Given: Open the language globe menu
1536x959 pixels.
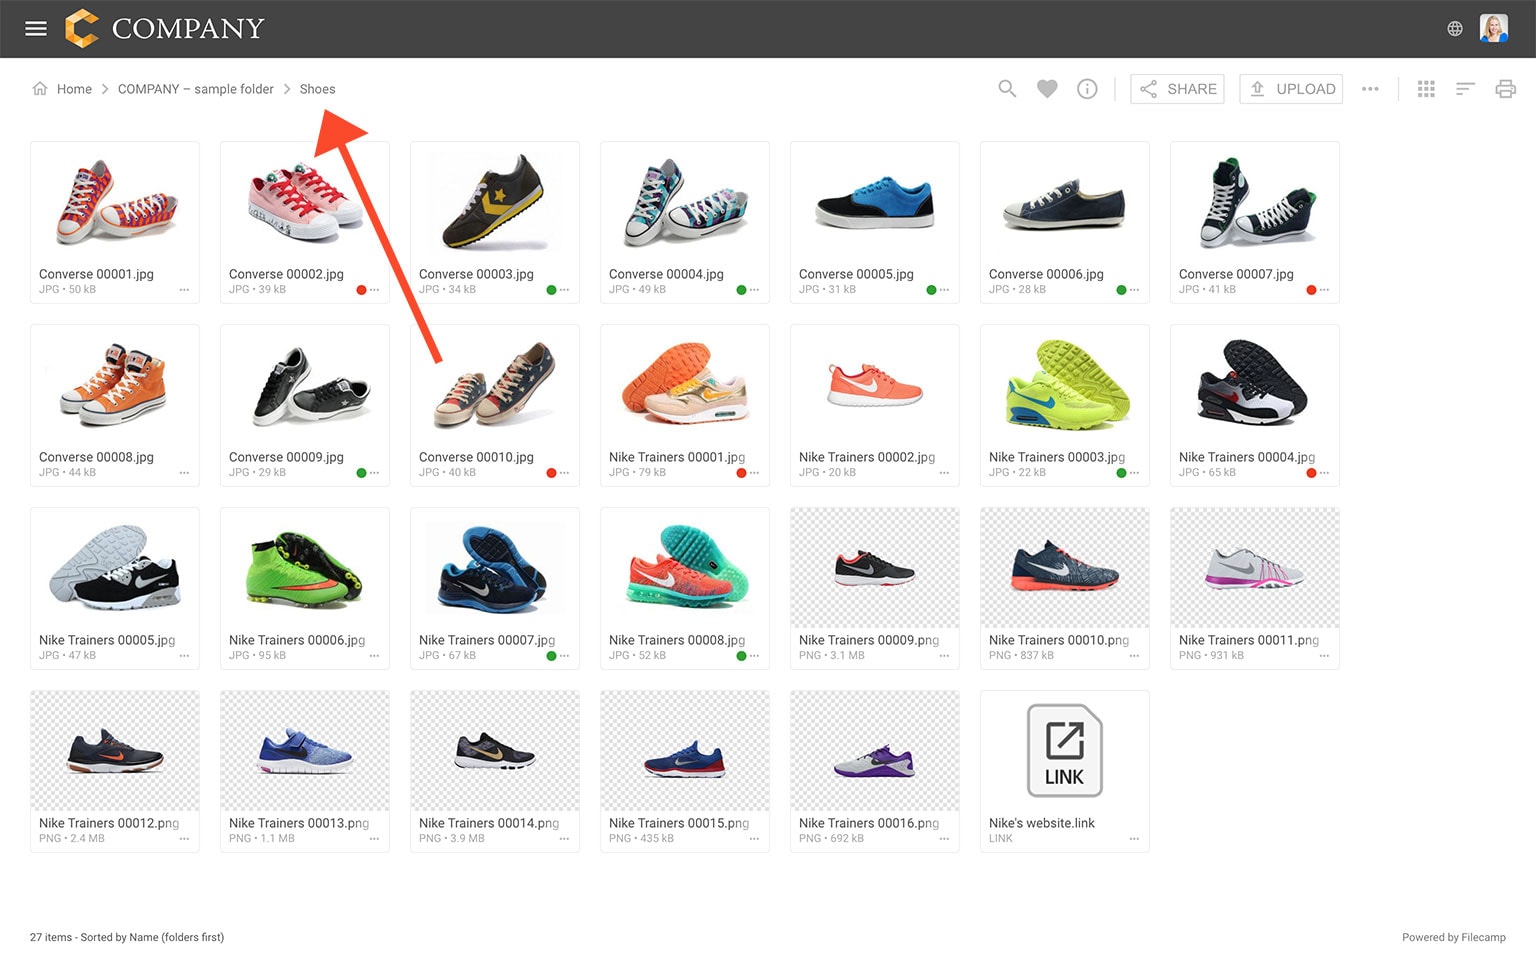Looking at the screenshot, I should (x=1455, y=29).
